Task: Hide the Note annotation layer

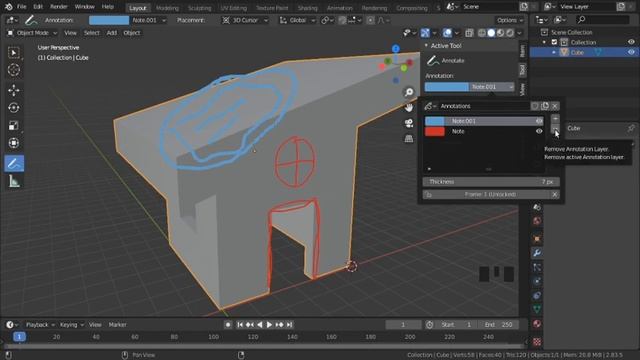Action: pos(539,131)
